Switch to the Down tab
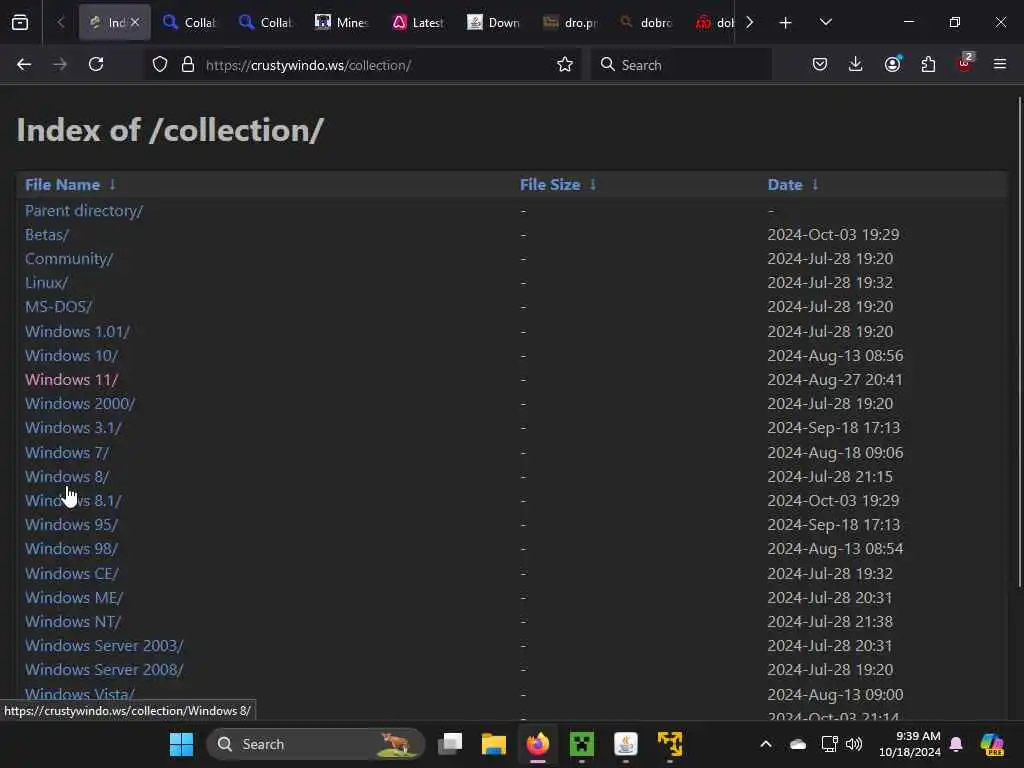 494,23
